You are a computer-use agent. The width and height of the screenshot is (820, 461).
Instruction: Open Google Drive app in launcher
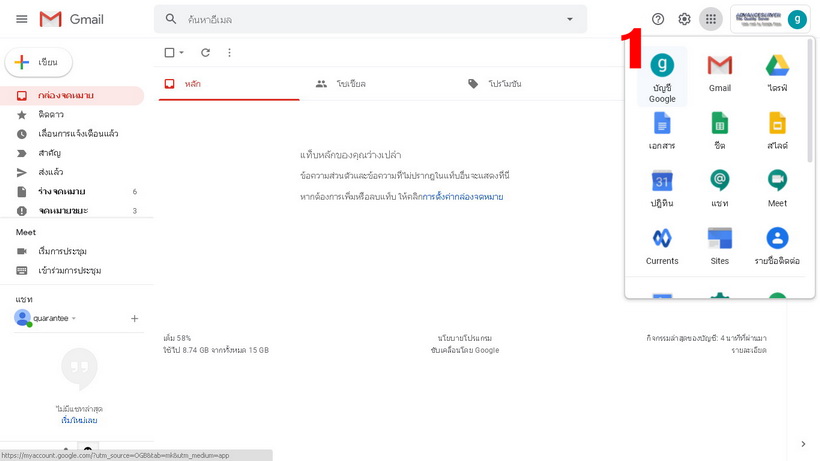point(777,73)
